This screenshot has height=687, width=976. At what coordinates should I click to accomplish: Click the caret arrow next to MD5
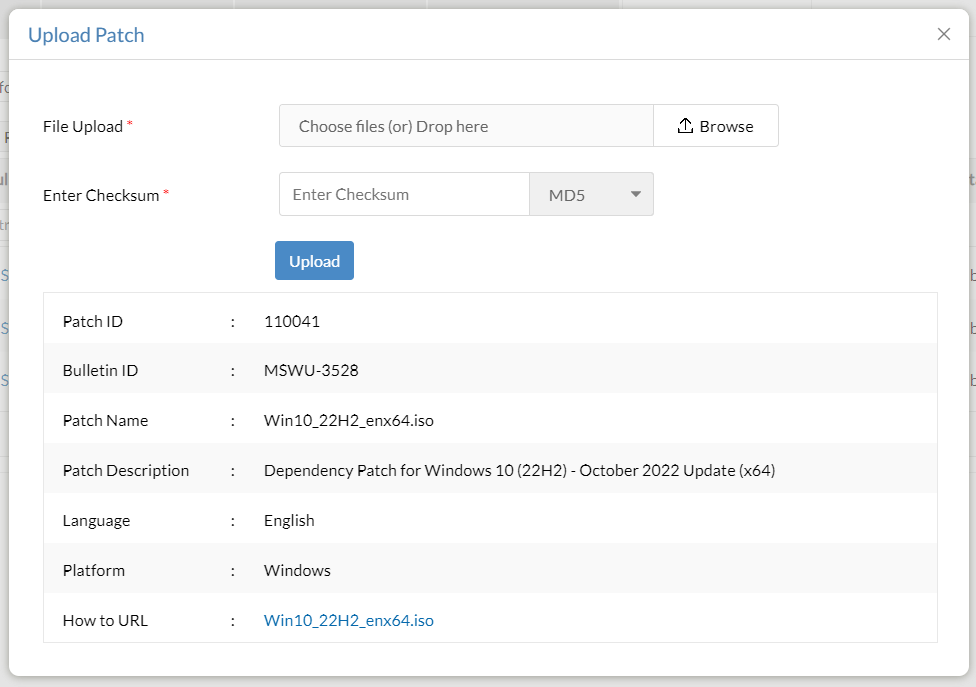coord(636,194)
